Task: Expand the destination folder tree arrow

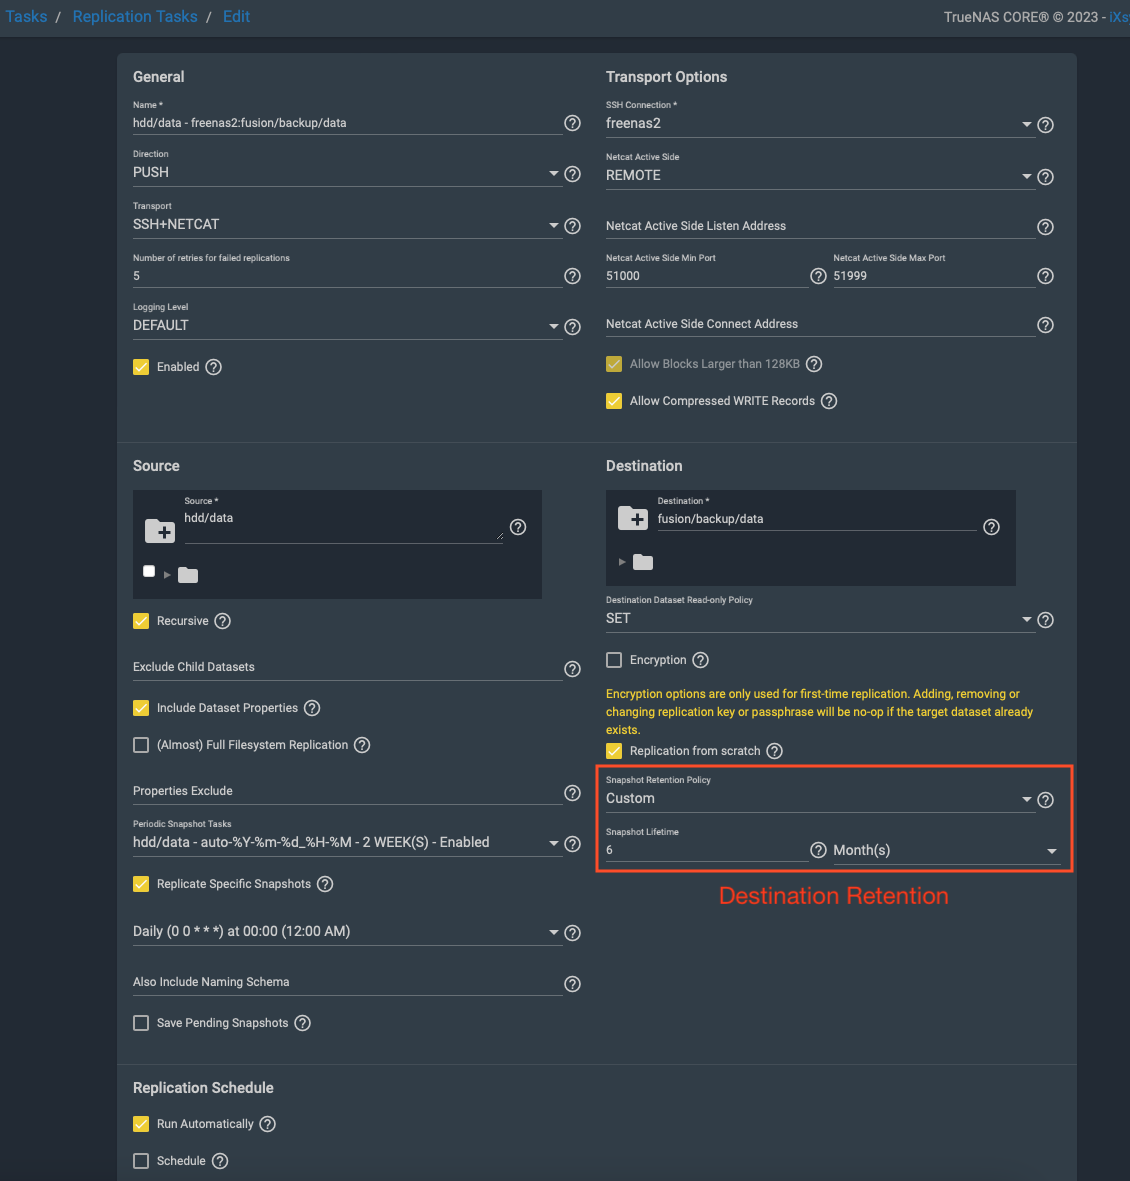Action: [x=622, y=562]
